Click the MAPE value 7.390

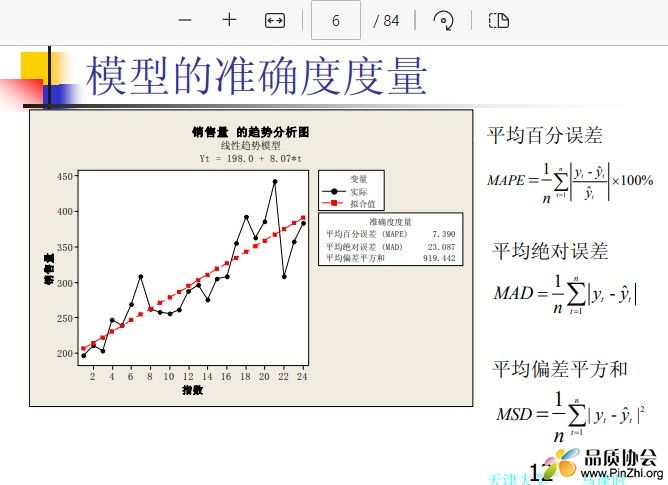(443, 234)
